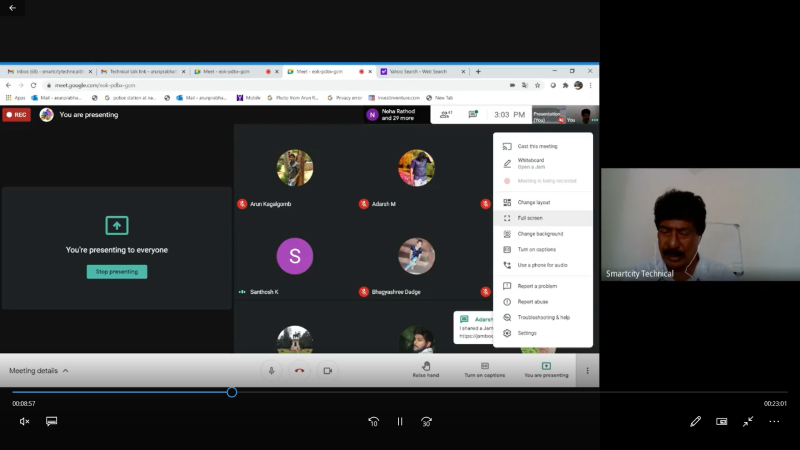Skip forward 30 seconds

click(427, 421)
